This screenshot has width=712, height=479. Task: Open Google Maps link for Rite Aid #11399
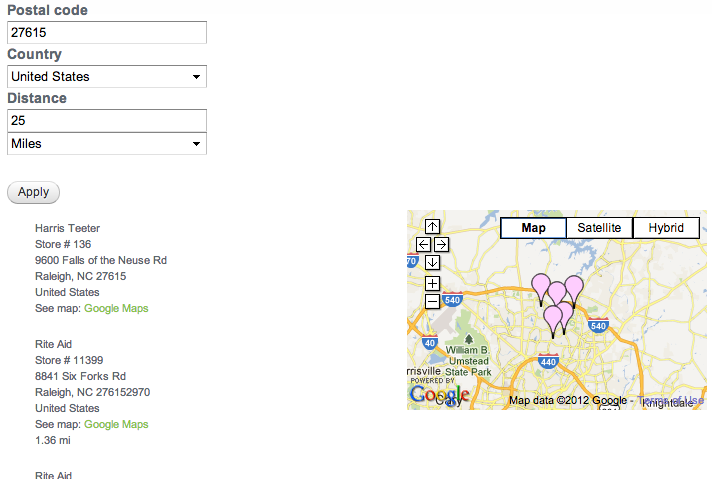point(116,424)
